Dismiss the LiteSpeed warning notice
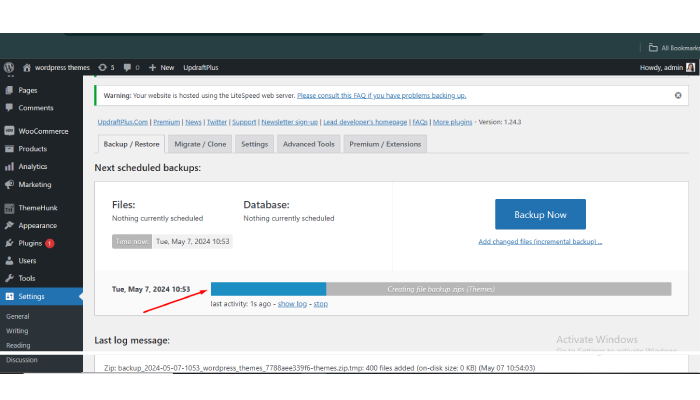This screenshot has width=700, height=400. 677,95
